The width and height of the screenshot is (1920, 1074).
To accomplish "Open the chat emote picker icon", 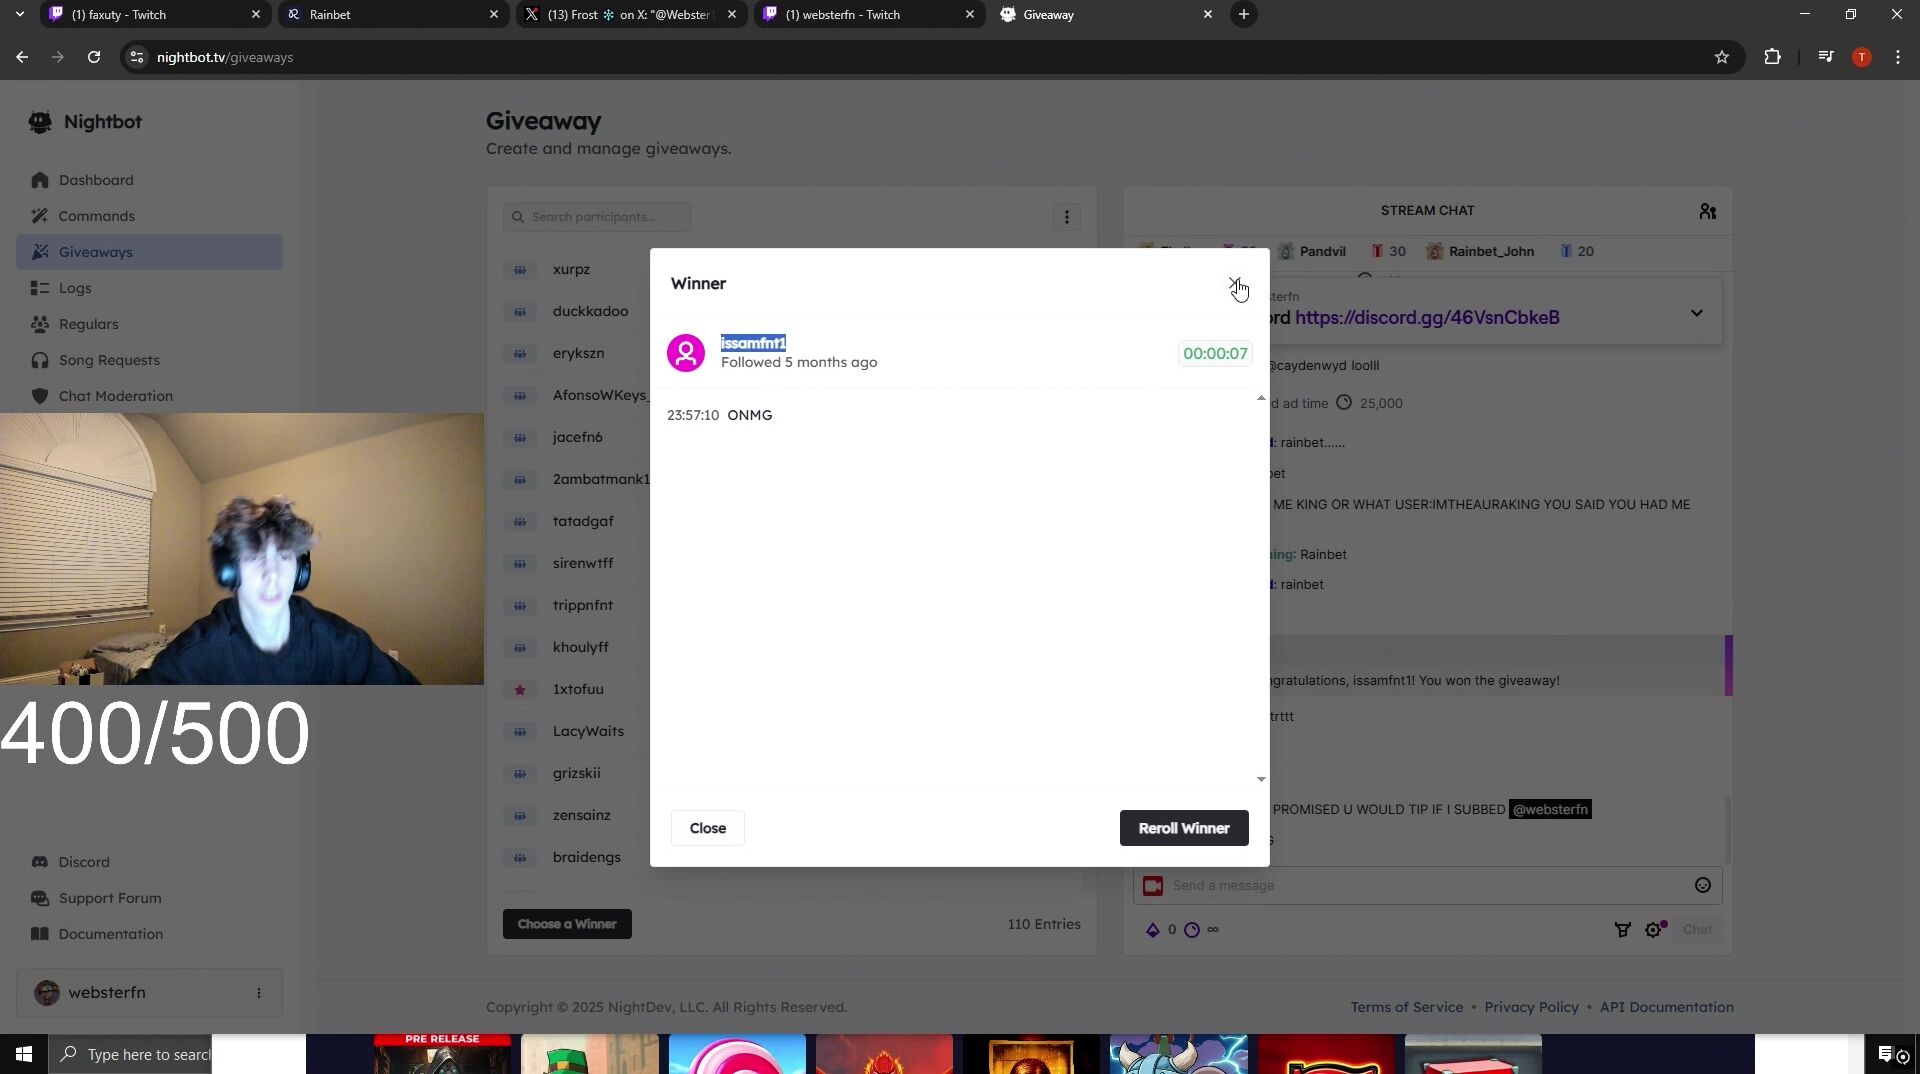I will [x=1703, y=885].
